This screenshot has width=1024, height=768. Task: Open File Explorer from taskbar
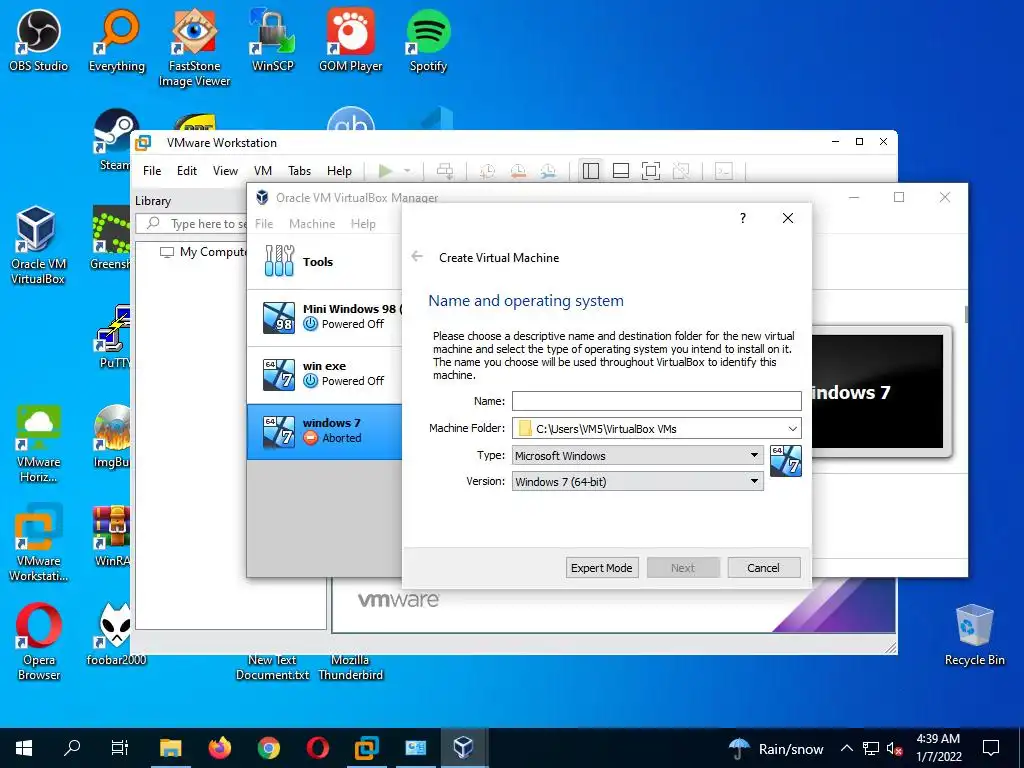point(170,748)
